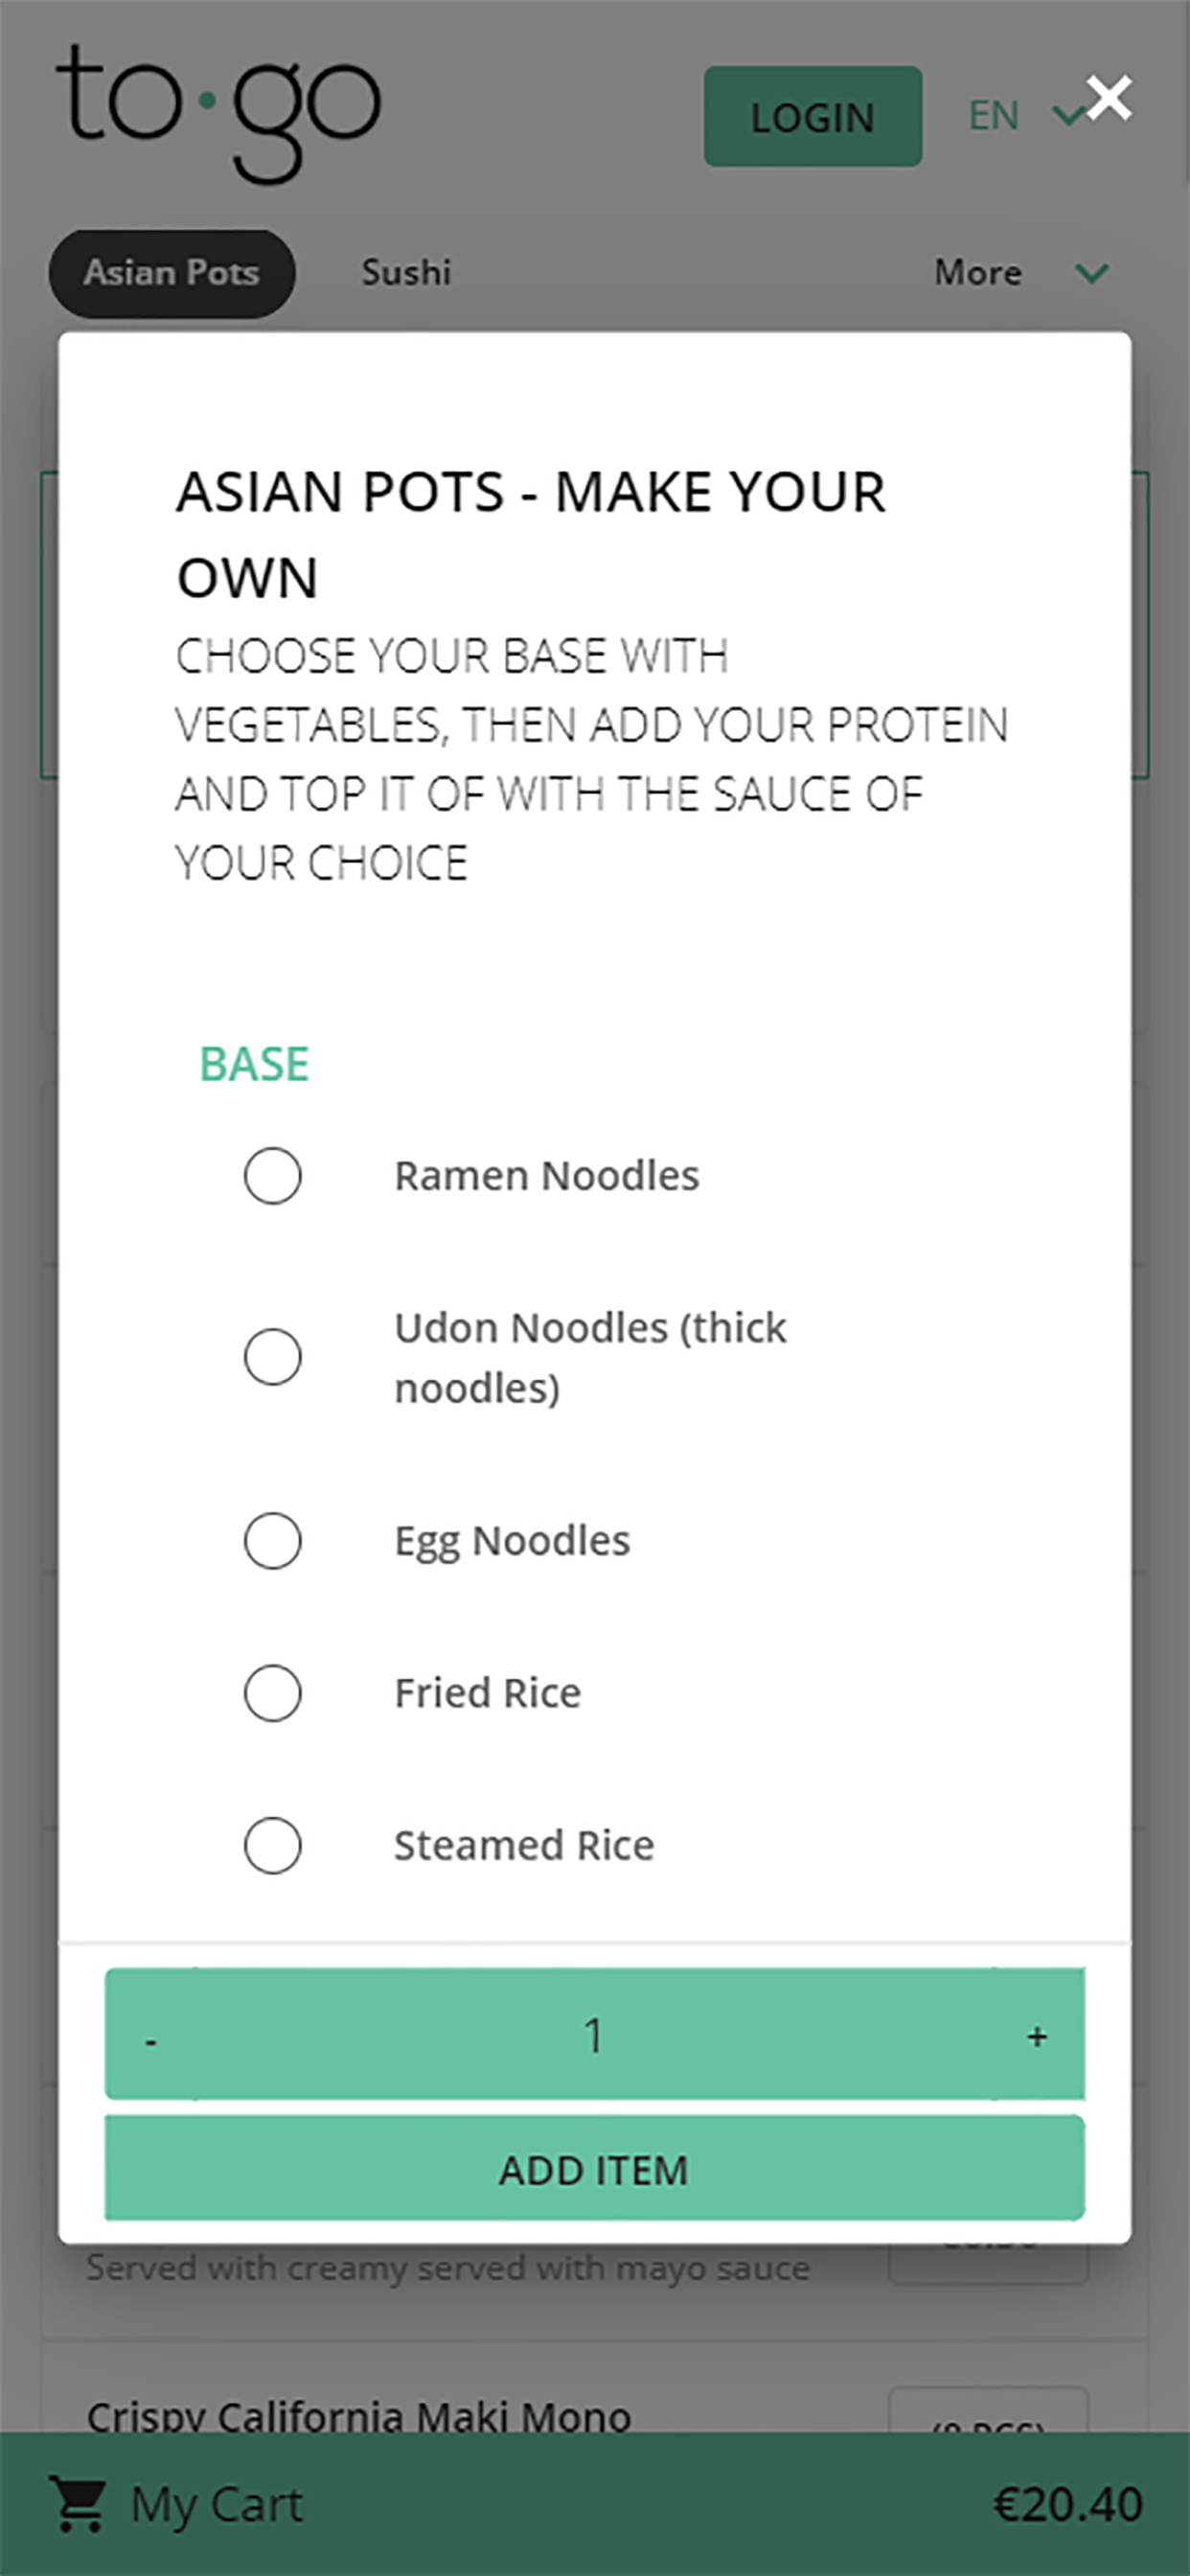
Task: Select Steamed Rice base
Action: pos(273,1845)
